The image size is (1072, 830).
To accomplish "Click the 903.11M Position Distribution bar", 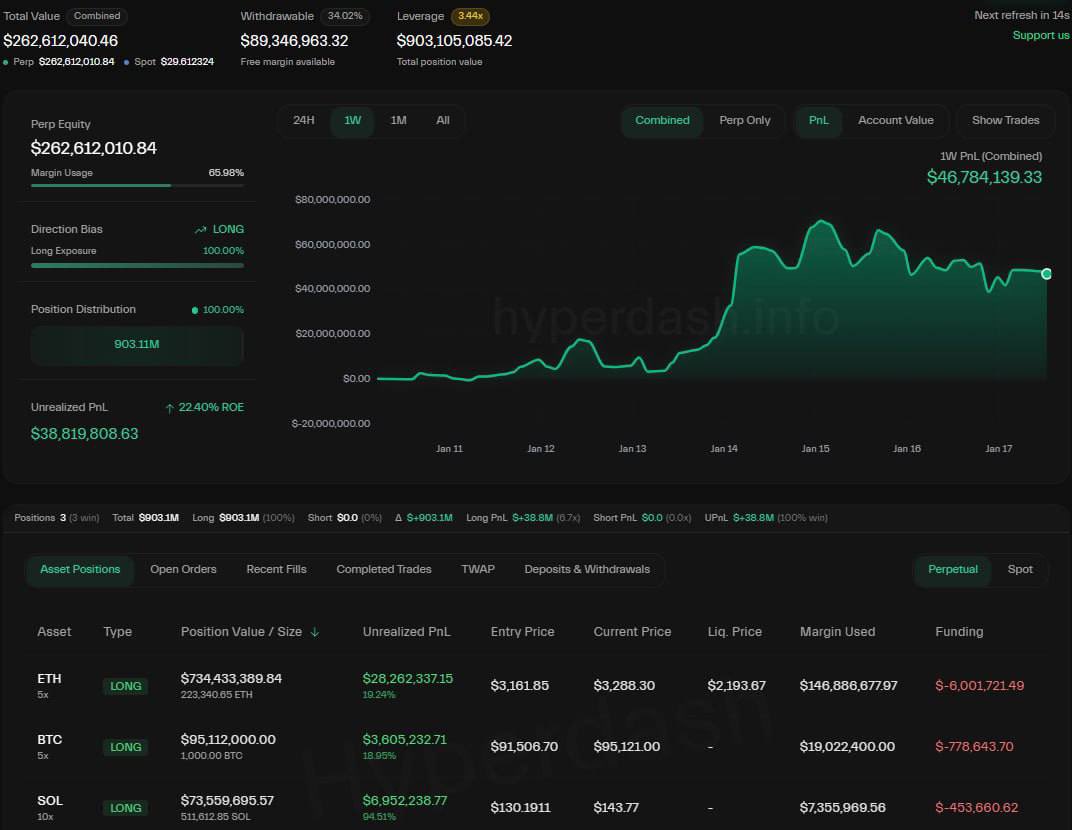I will pos(137,345).
